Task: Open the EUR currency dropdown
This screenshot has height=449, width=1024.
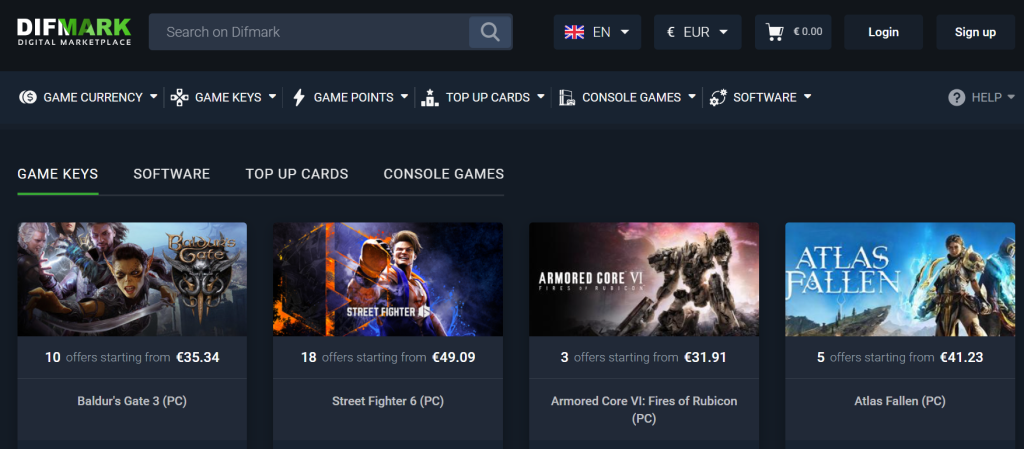Action: tap(697, 32)
